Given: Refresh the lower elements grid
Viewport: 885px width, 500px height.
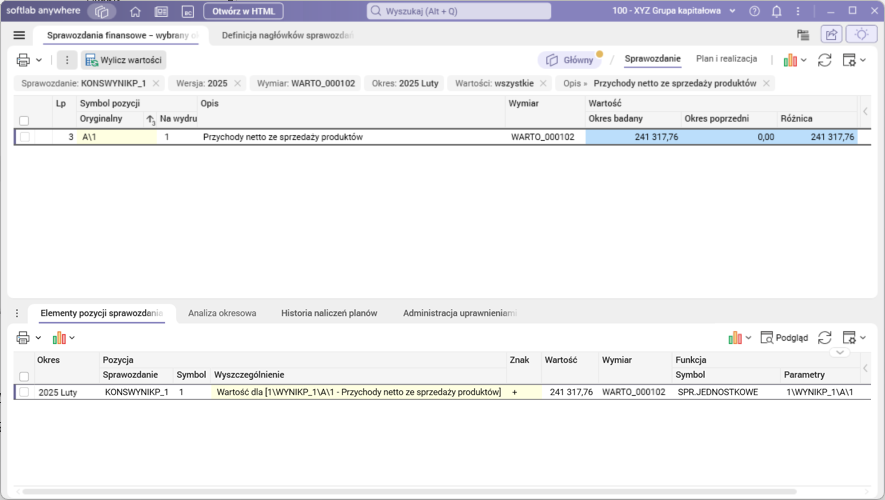Looking at the screenshot, I should click(x=825, y=337).
